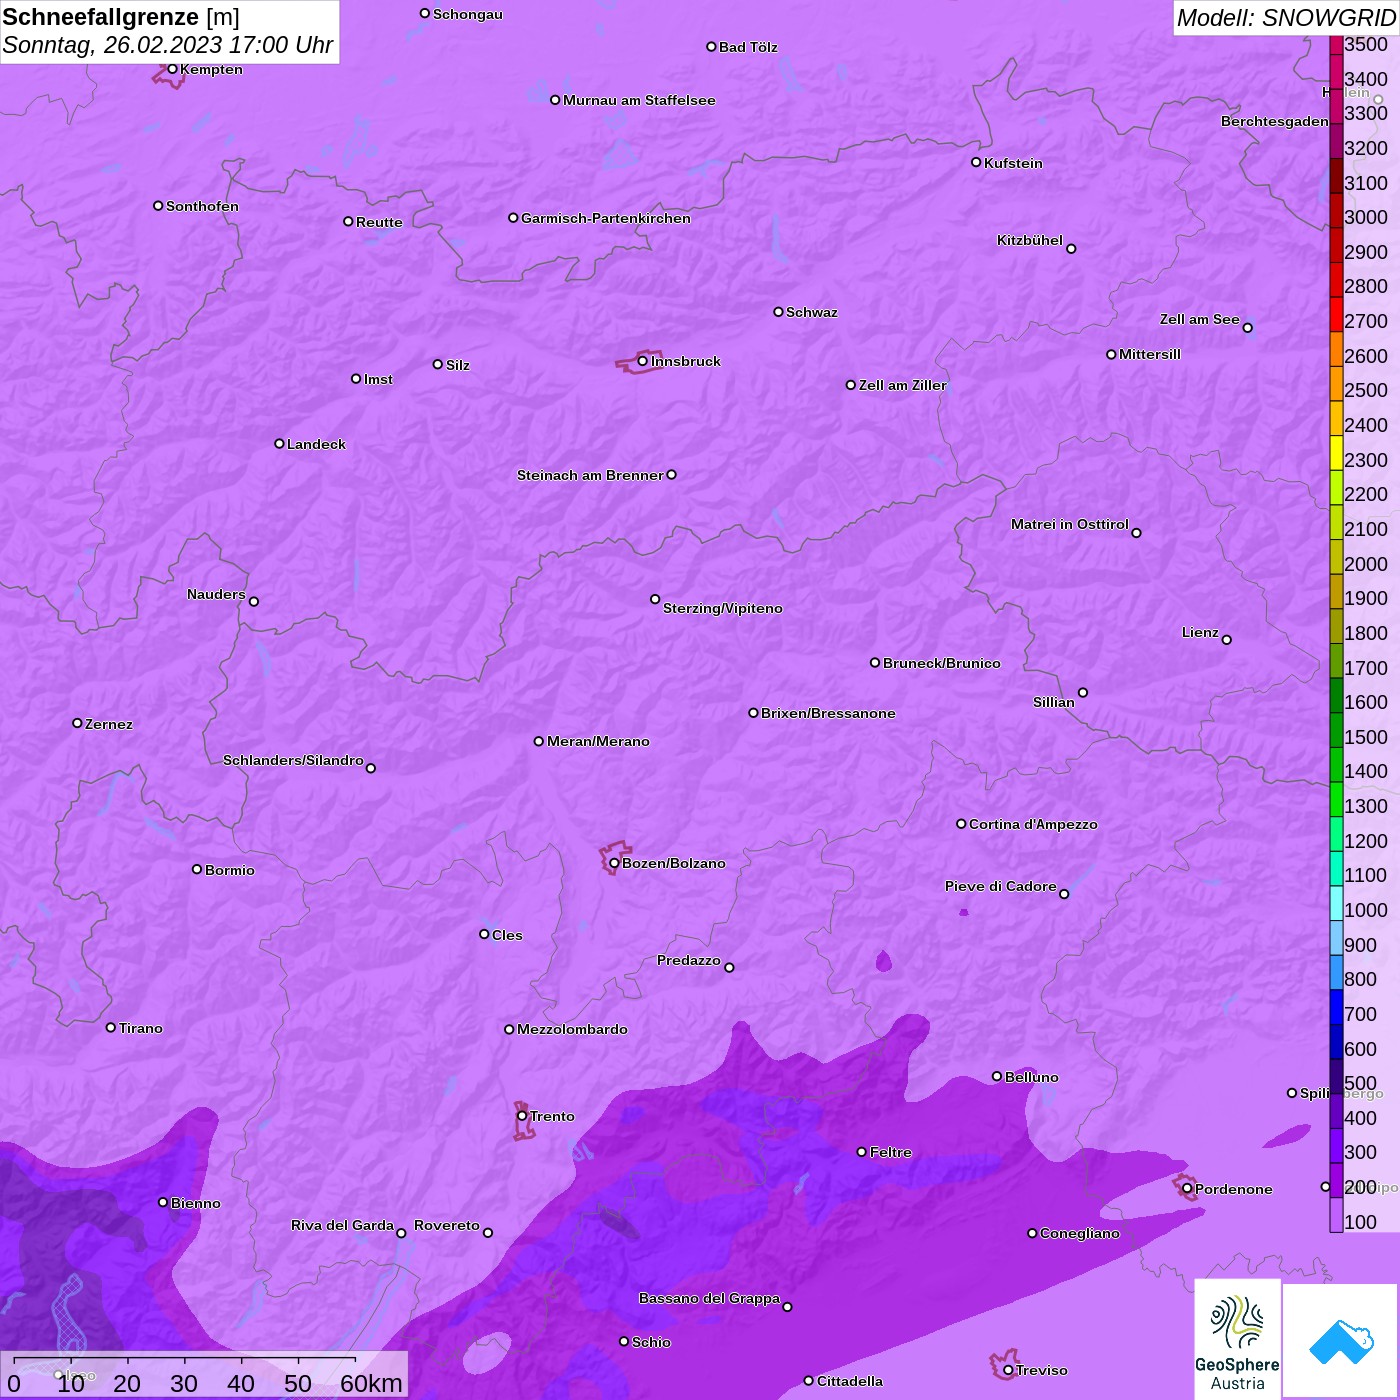Click the Berchtesgaden label

tap(1275, 121)
